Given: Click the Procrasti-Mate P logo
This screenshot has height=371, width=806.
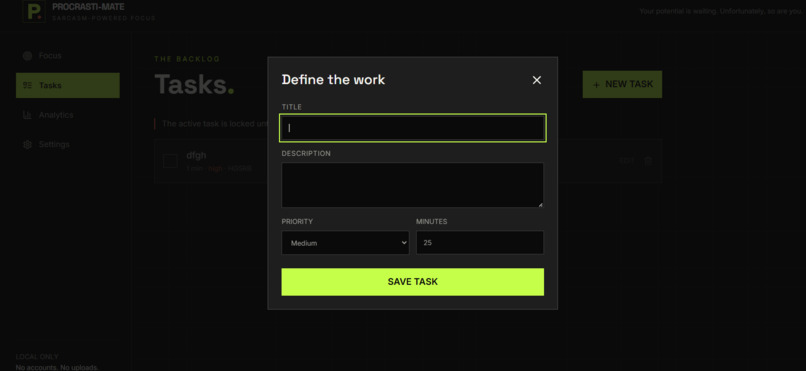Looking at the screenshot, I should click(34, 11).
